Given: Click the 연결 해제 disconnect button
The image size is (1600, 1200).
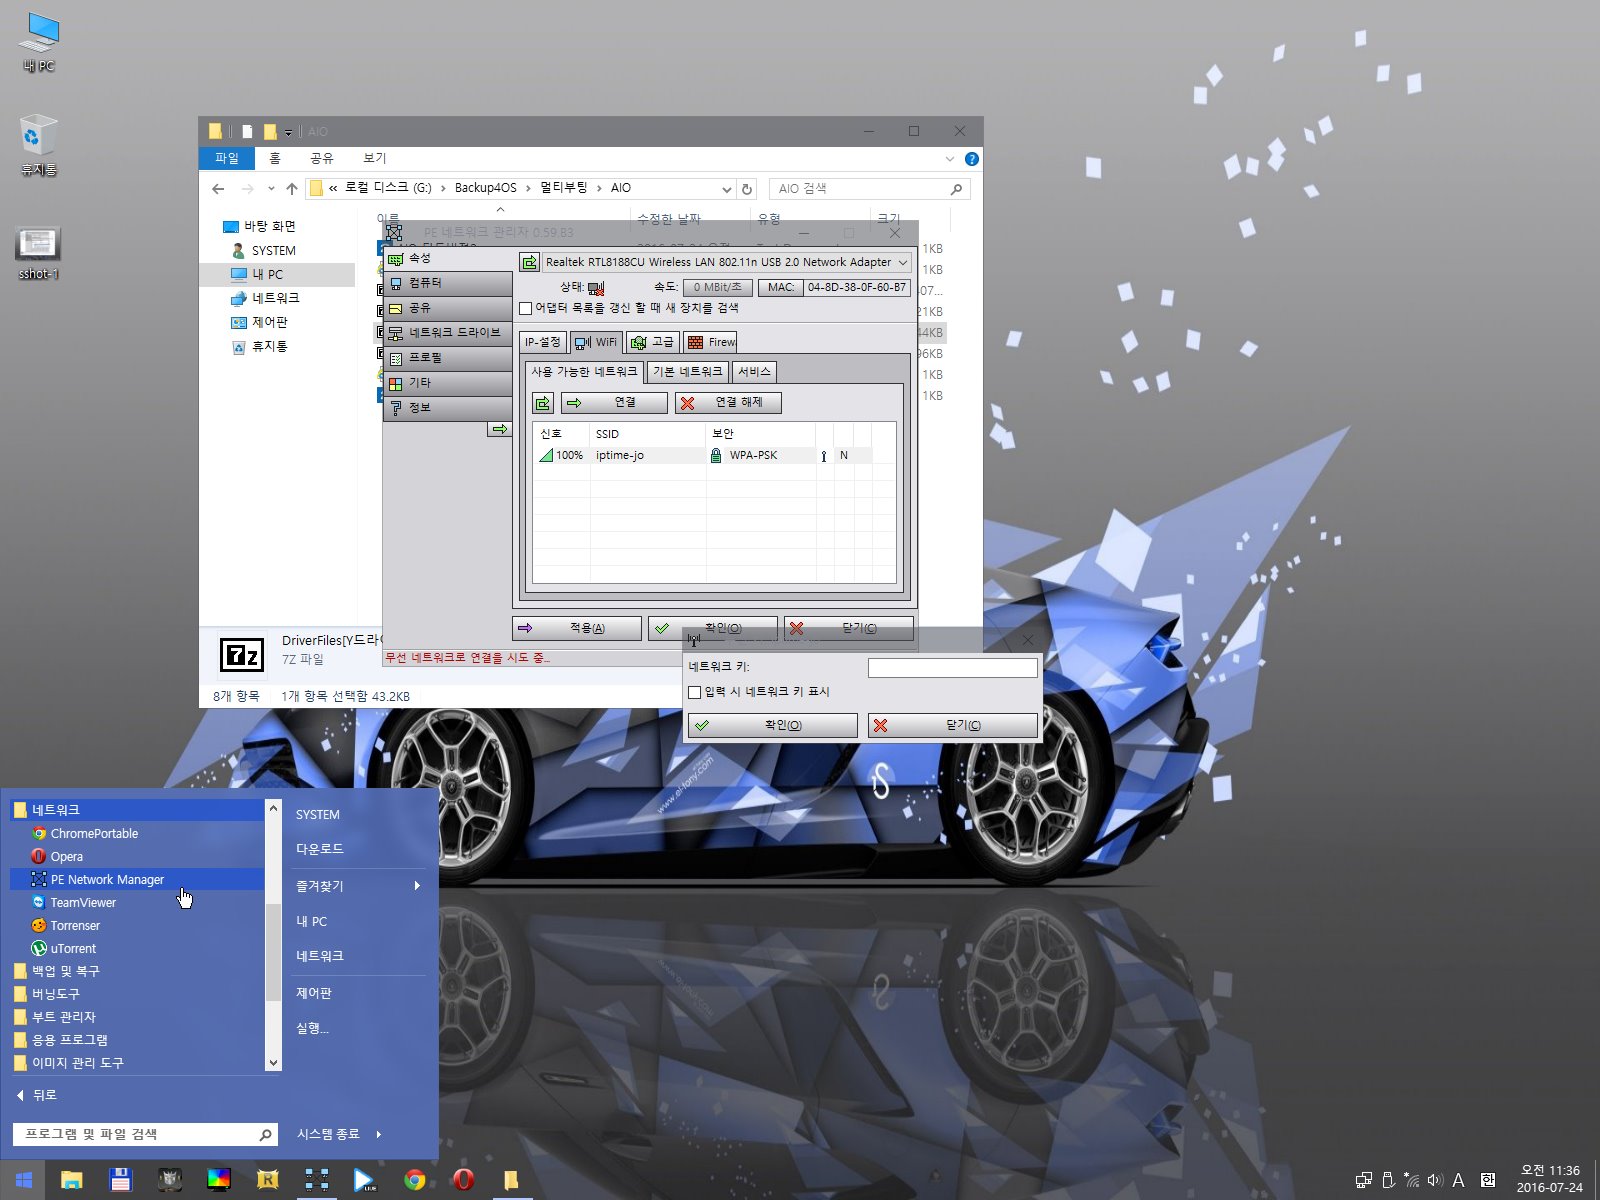Looking at the screenshot, I should tap(728, 403).
